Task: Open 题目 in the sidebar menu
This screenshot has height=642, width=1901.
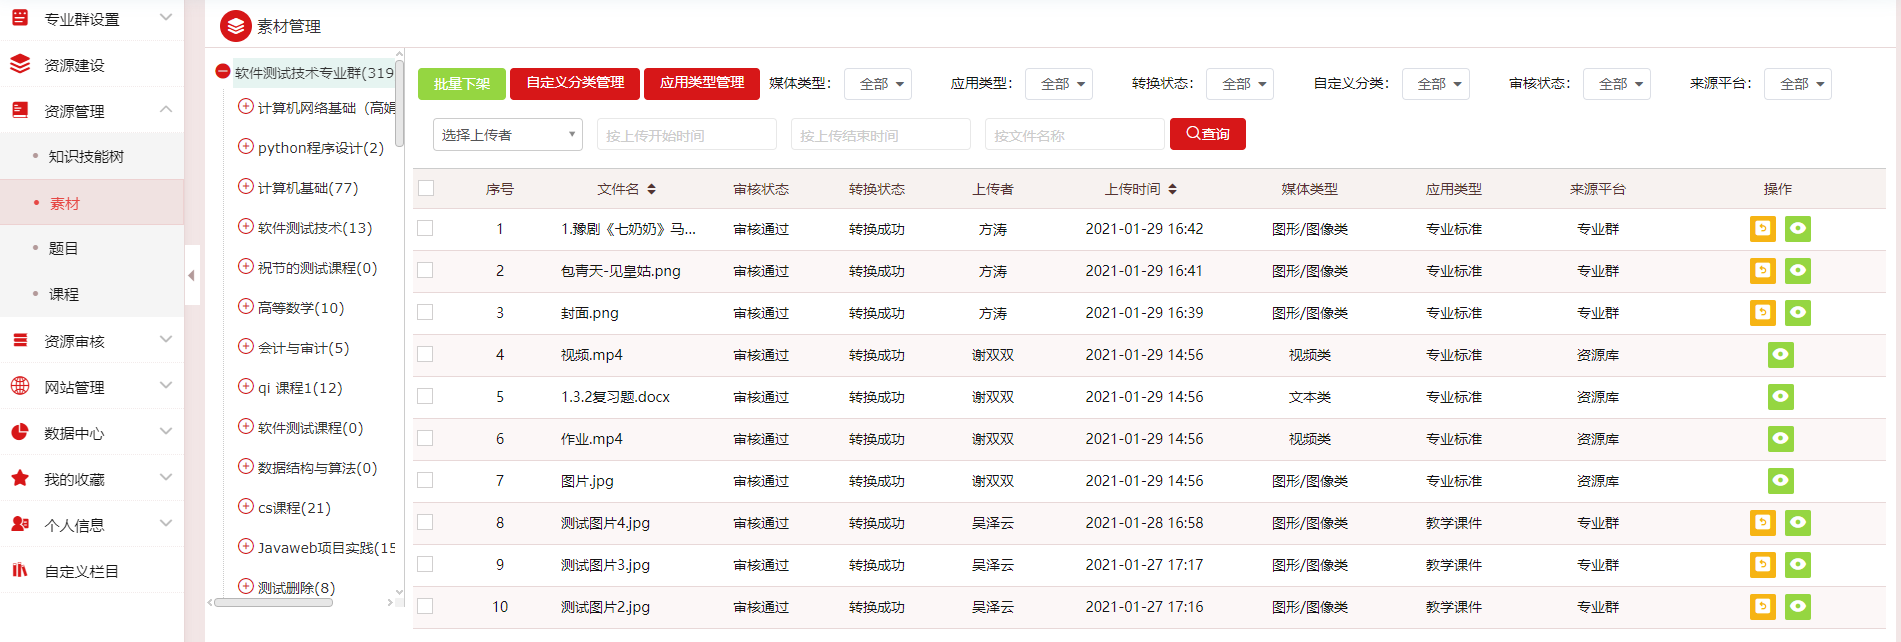Action: click(64, 249)
